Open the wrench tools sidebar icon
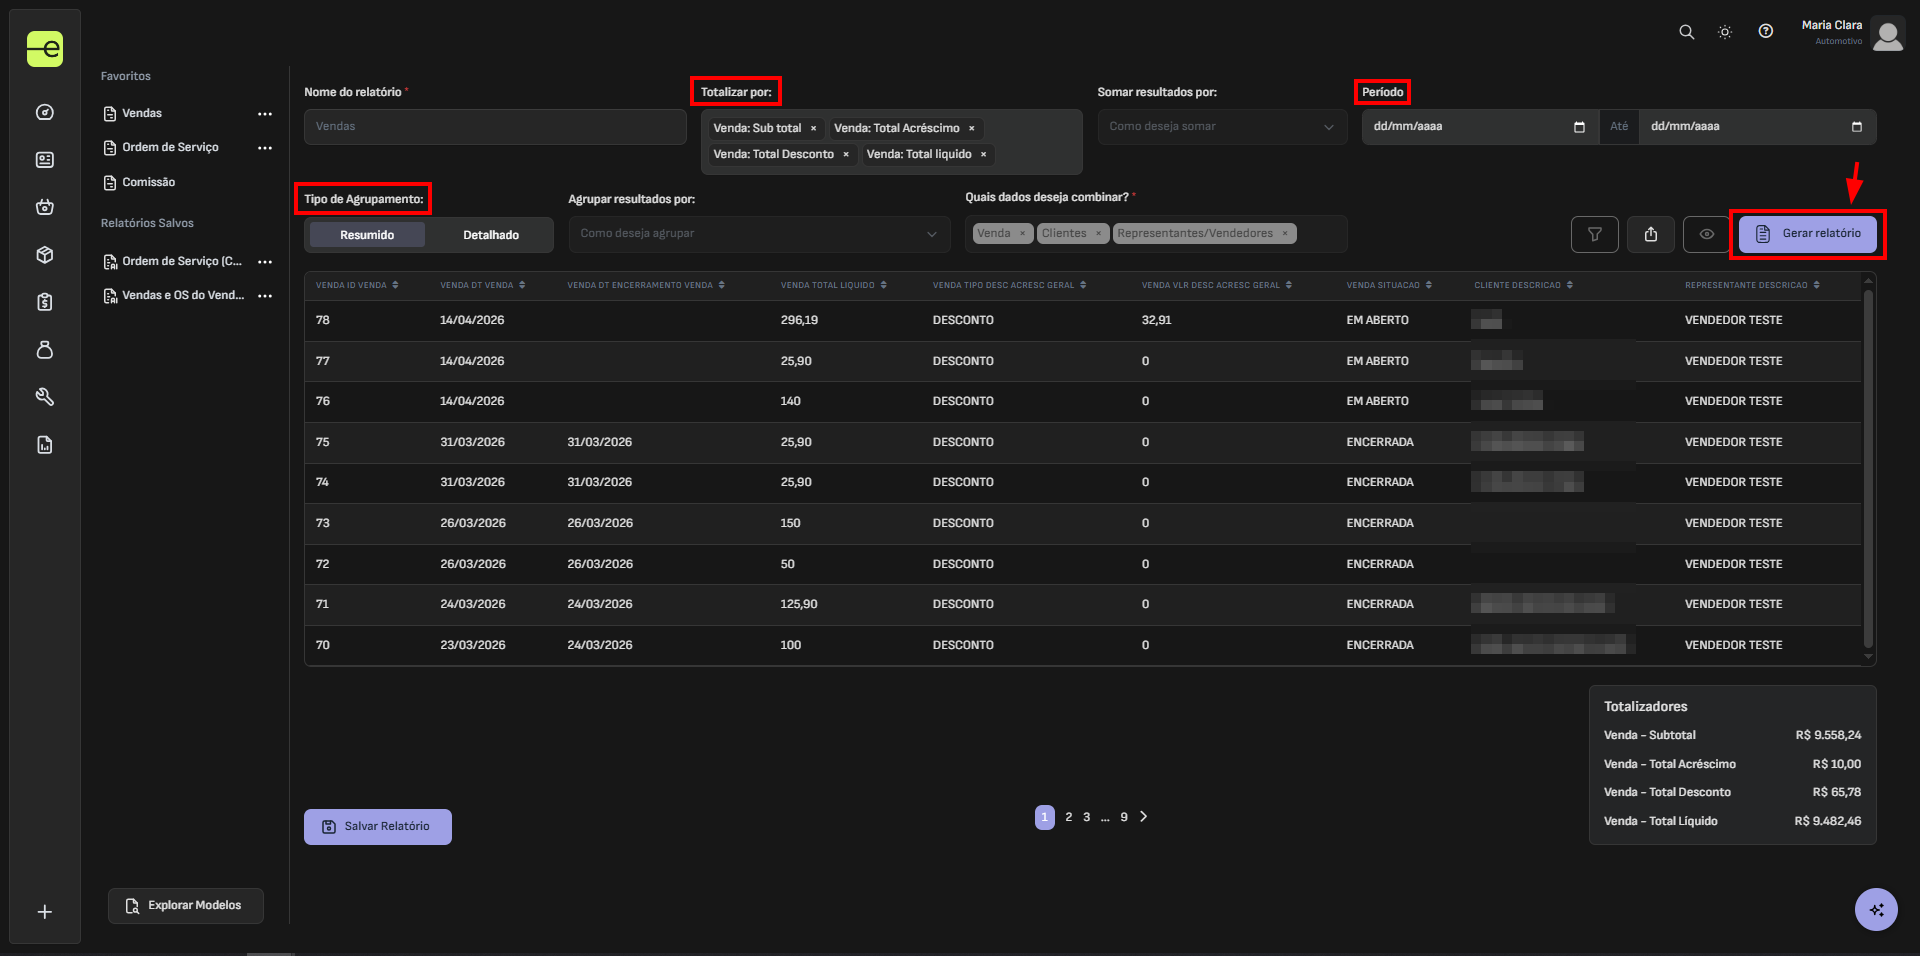Screen dimensions: 1920x956 [45, 397]
